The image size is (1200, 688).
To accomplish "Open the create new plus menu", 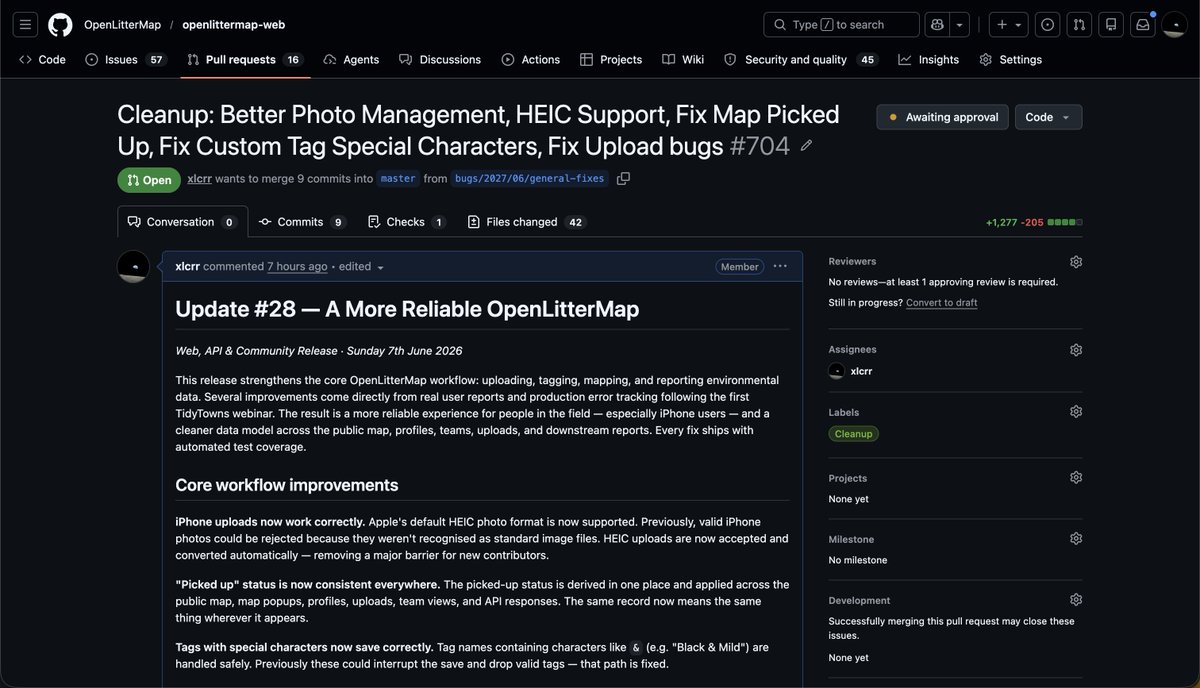I will (1009, 24).
